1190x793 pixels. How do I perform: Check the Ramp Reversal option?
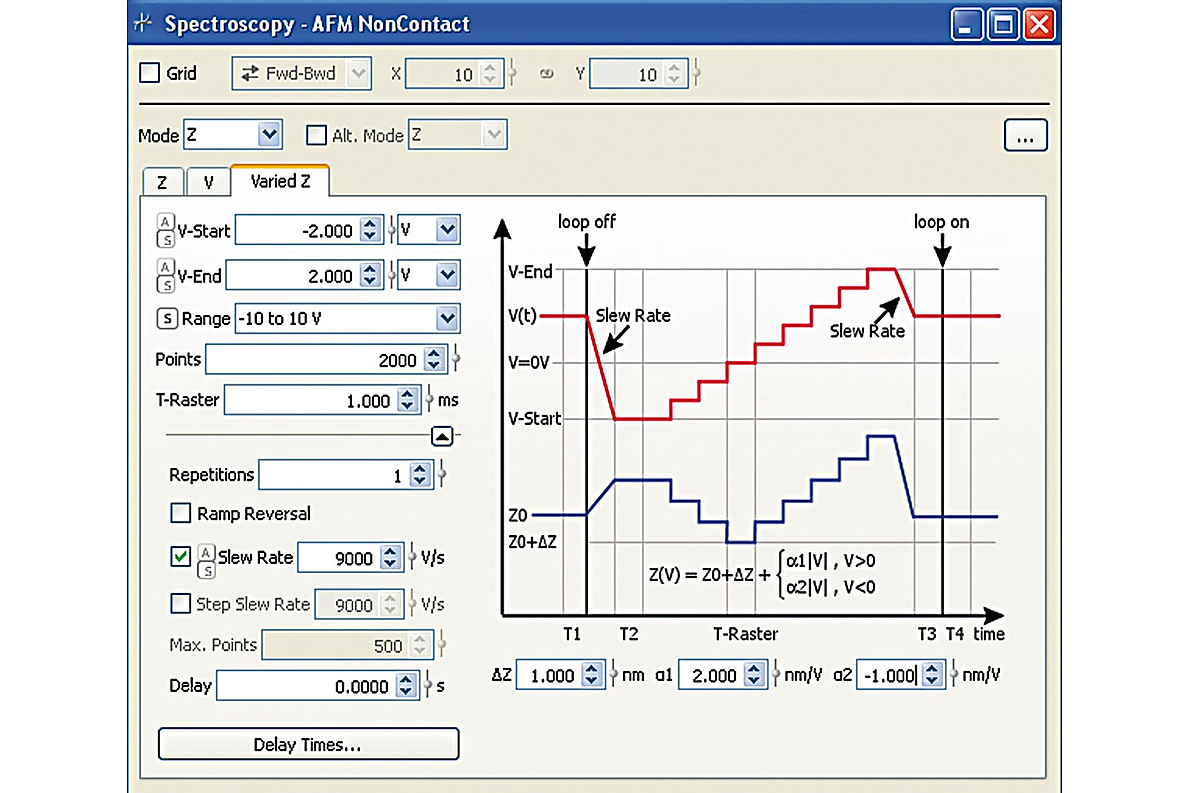pyautogui.click(x=181, y=513)
